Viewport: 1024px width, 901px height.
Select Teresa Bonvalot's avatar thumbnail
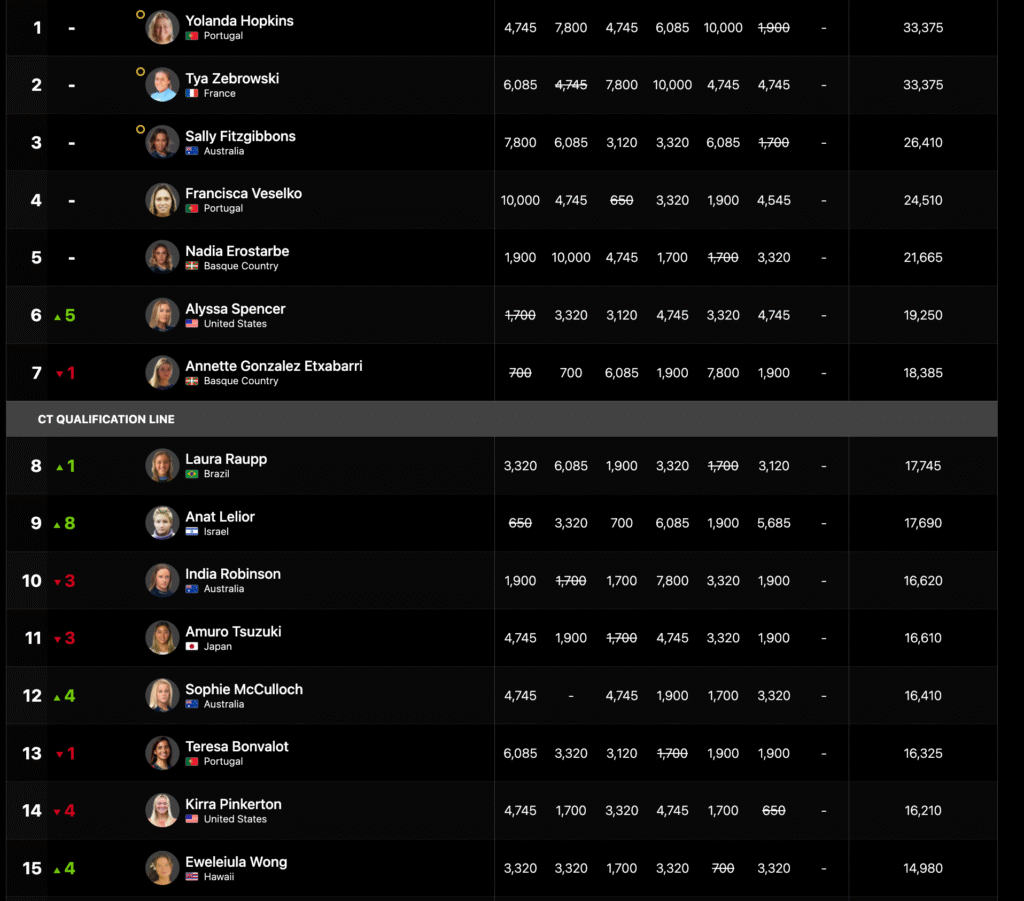tap(162, 753)
